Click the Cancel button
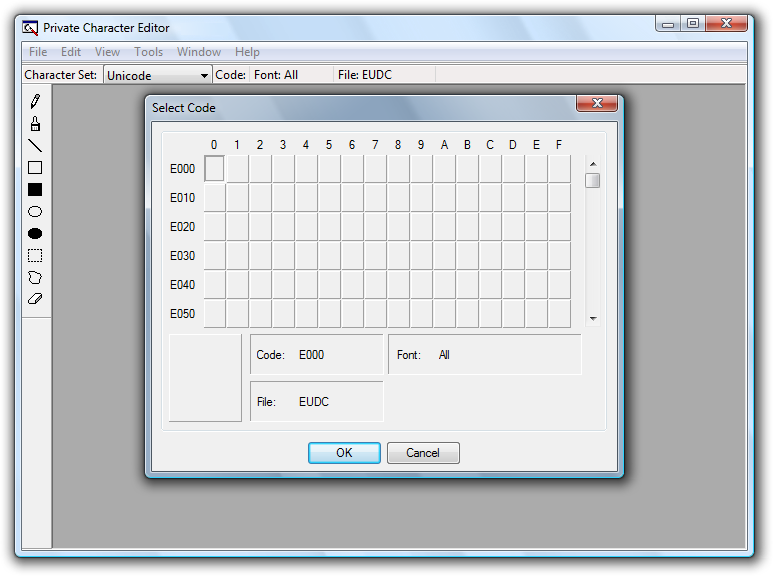This screenshot has width=773, height=576. coord(423,453)
